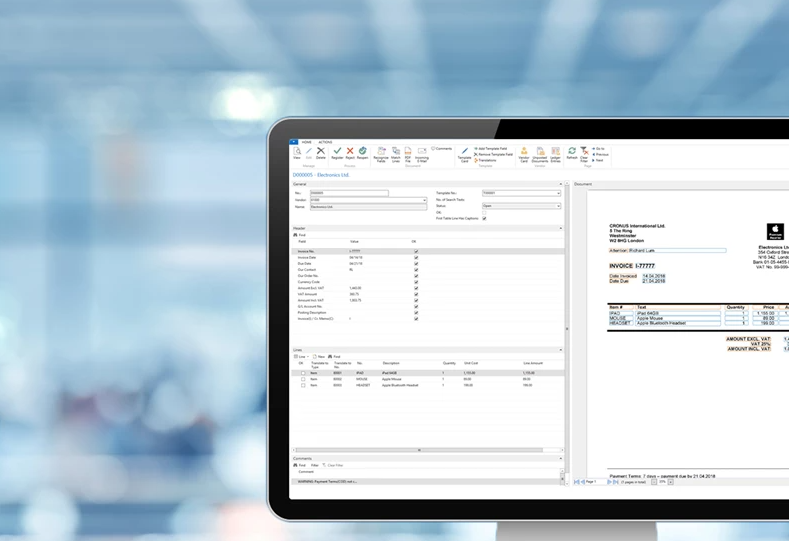This screenshot has height=541, width=789.
Task: Open the Template No. dropdown
Action: click(558, 193)
